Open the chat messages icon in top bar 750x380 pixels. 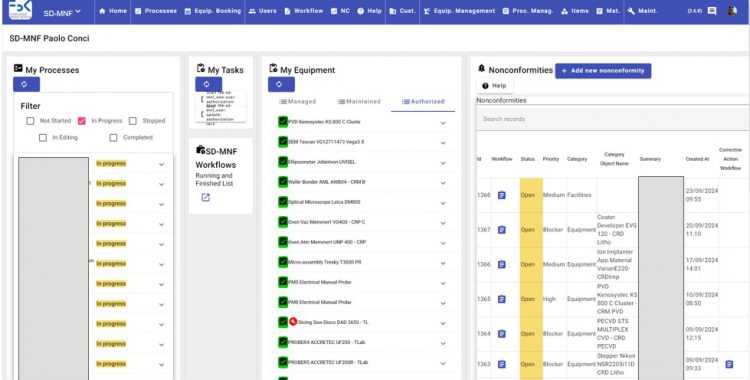[712, 11]
